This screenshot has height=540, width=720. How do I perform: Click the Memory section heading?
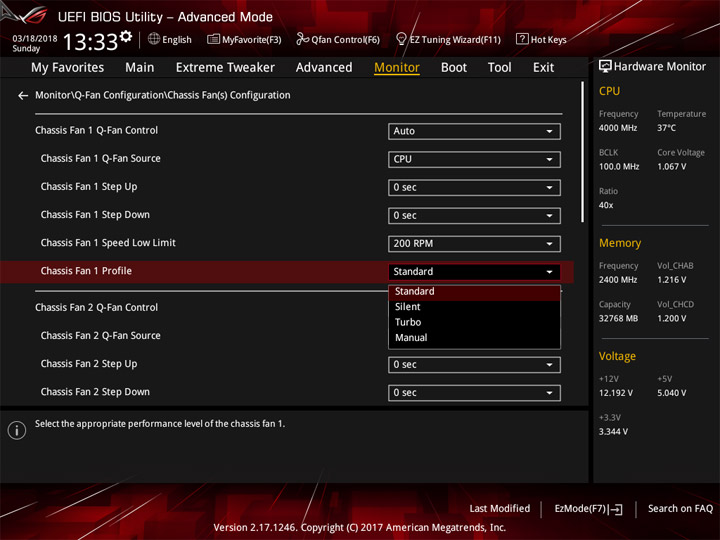(620, 243)
